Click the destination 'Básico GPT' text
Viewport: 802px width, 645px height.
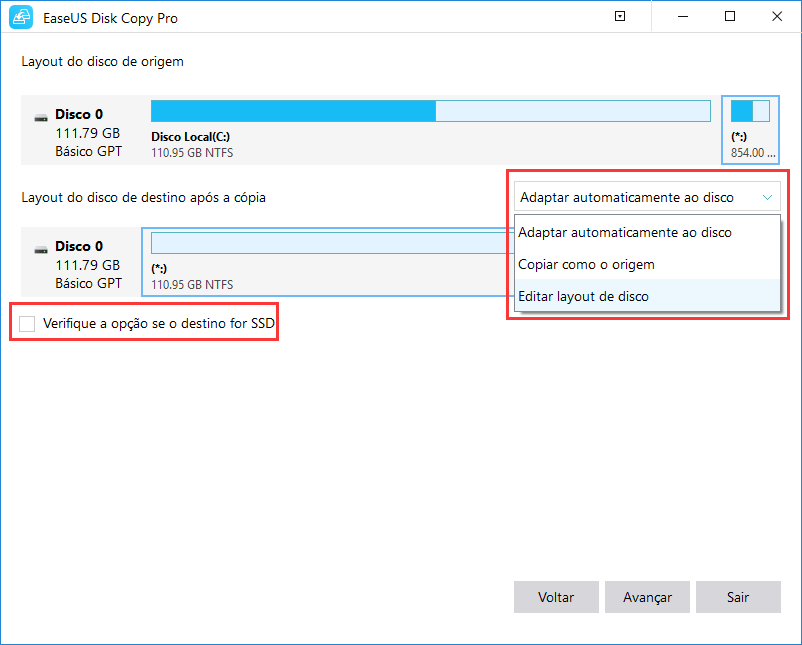click(x=88, y=283)
